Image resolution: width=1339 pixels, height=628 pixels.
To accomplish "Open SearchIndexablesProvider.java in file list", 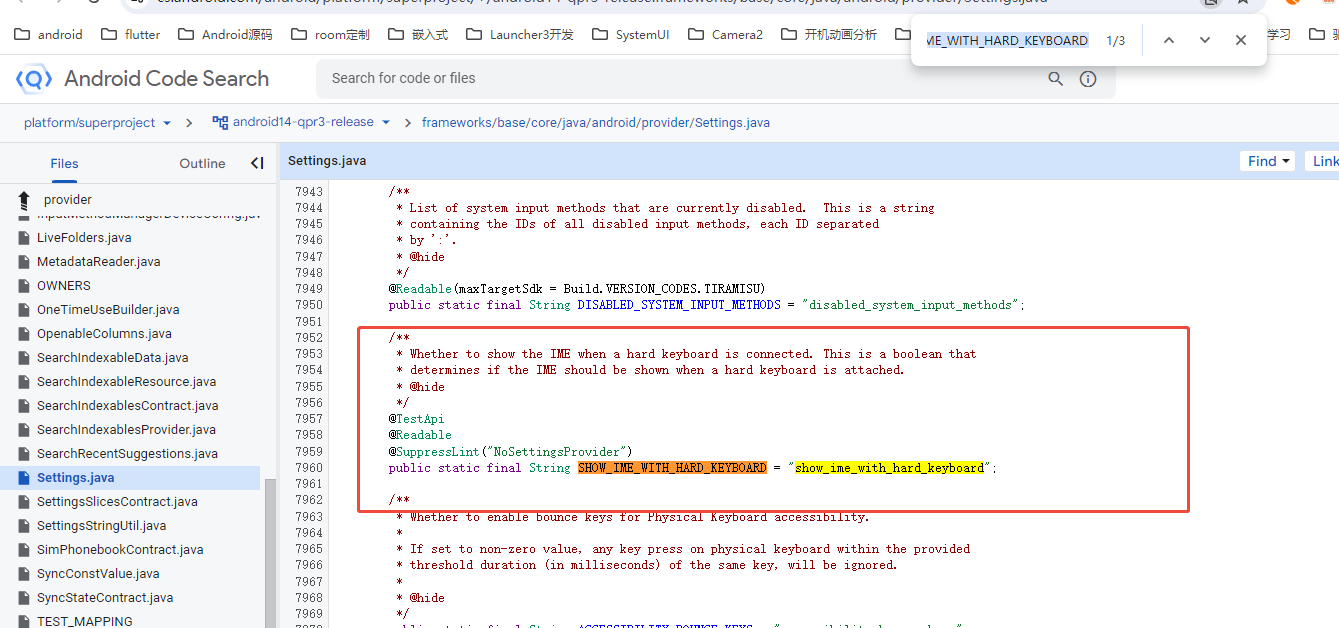I will [126, 430].
